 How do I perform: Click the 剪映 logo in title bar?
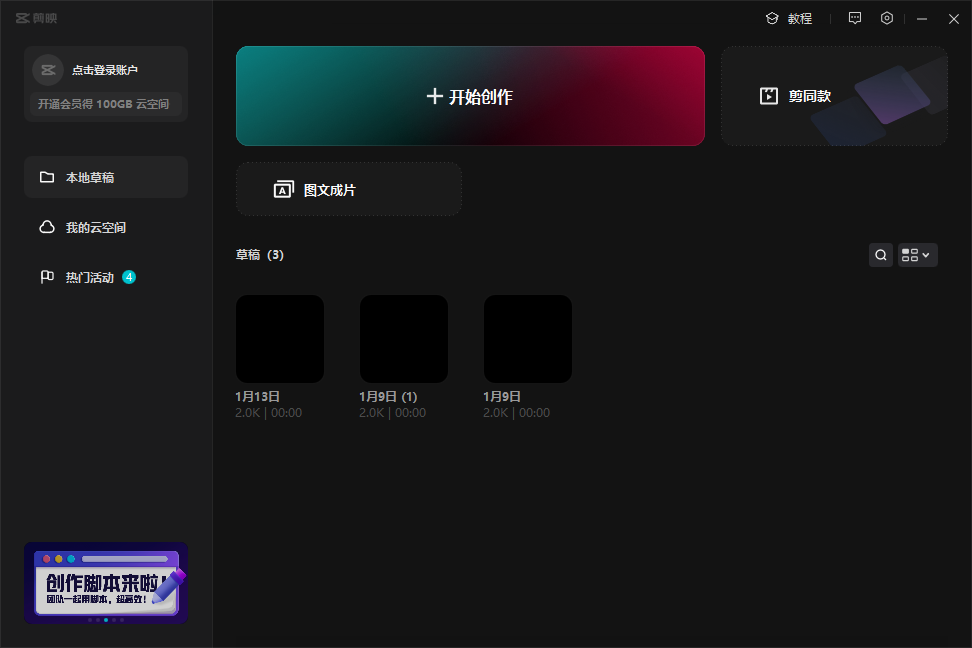tap(36, 18)
